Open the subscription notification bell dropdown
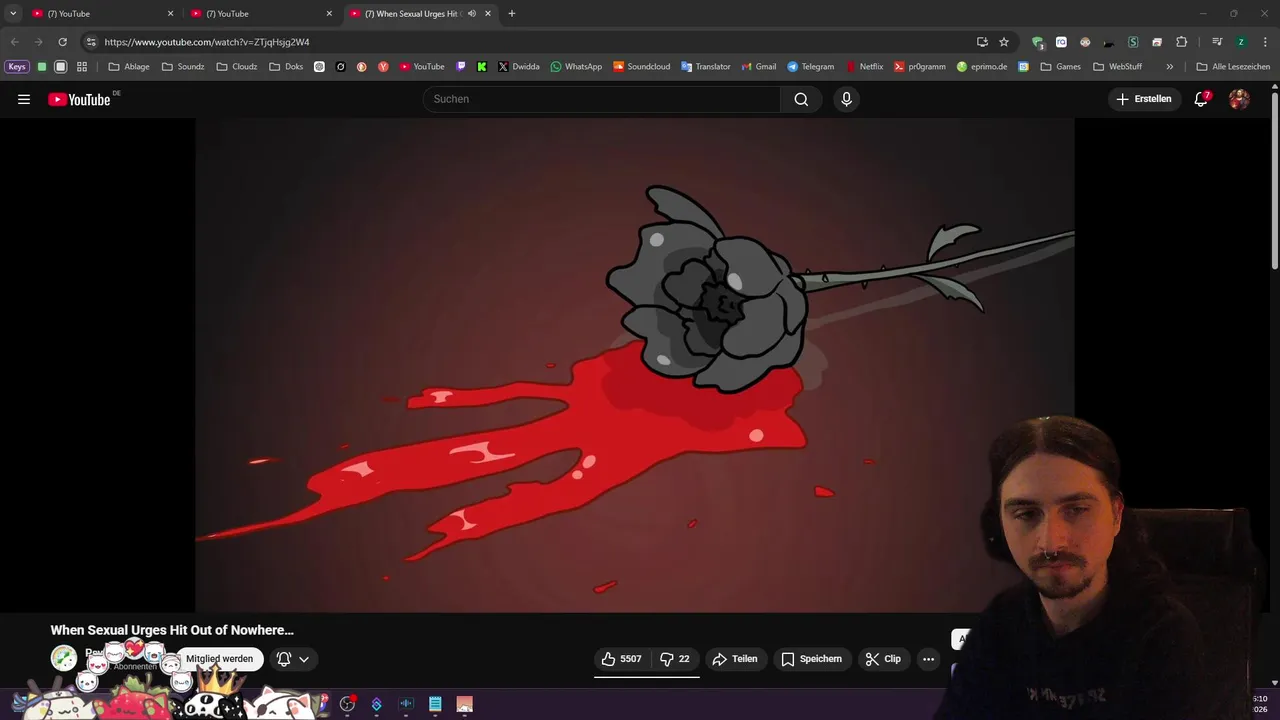Viewport: 1280px width, 720px height. (x=293, y=659)
